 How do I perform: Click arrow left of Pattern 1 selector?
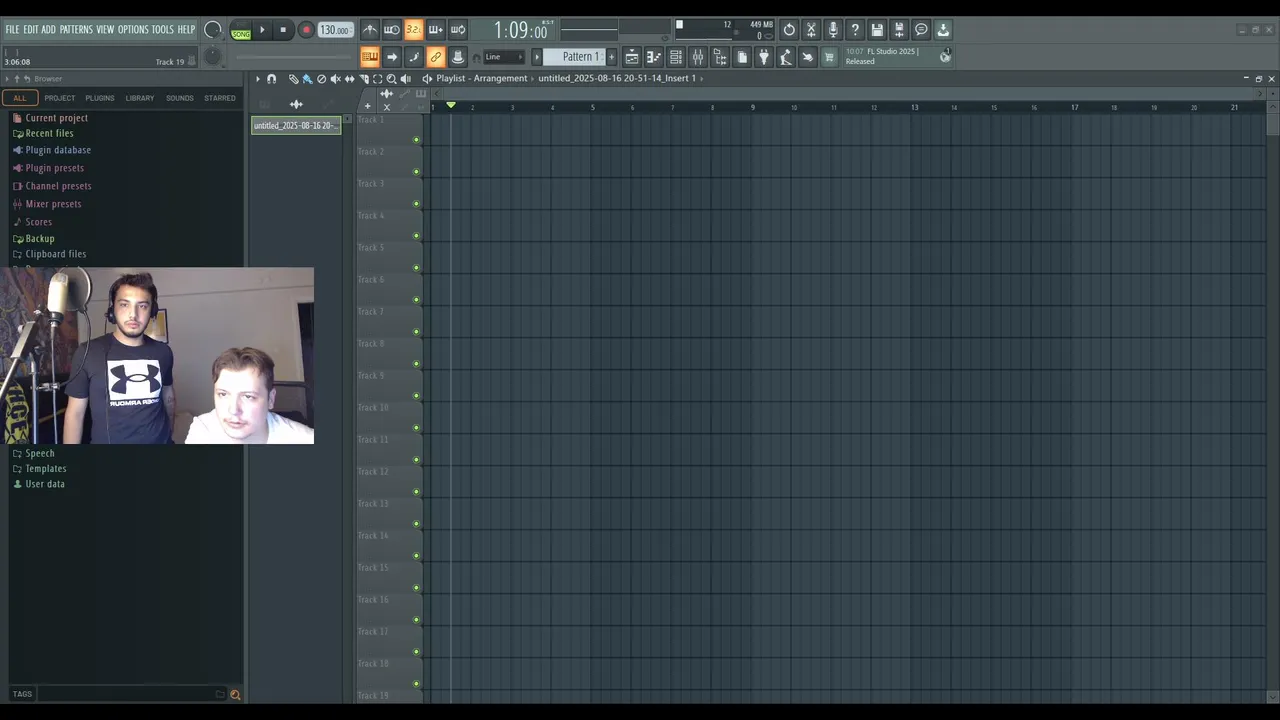(537, 57)
